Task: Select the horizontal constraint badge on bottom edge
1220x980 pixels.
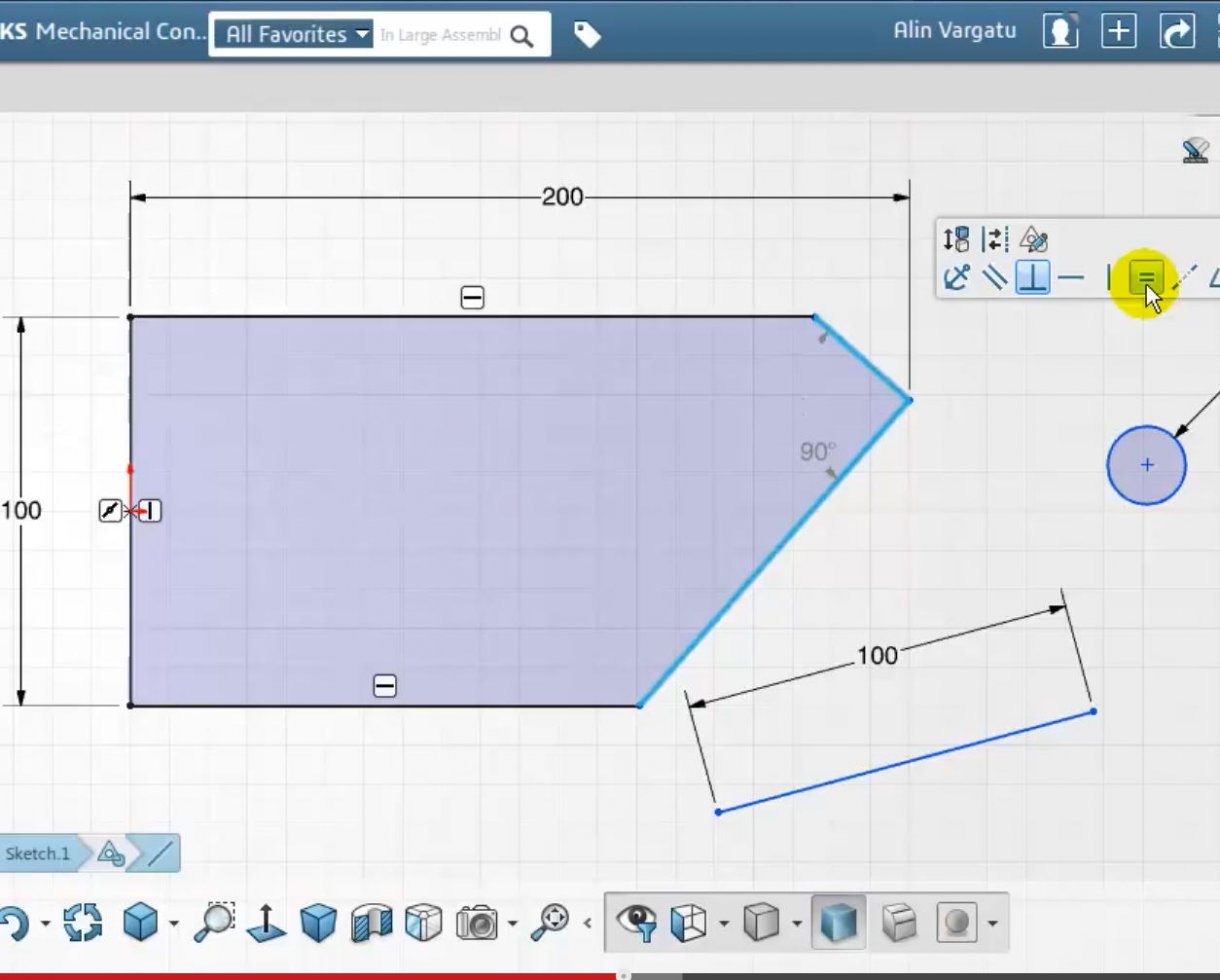Action: click(385, 686)
